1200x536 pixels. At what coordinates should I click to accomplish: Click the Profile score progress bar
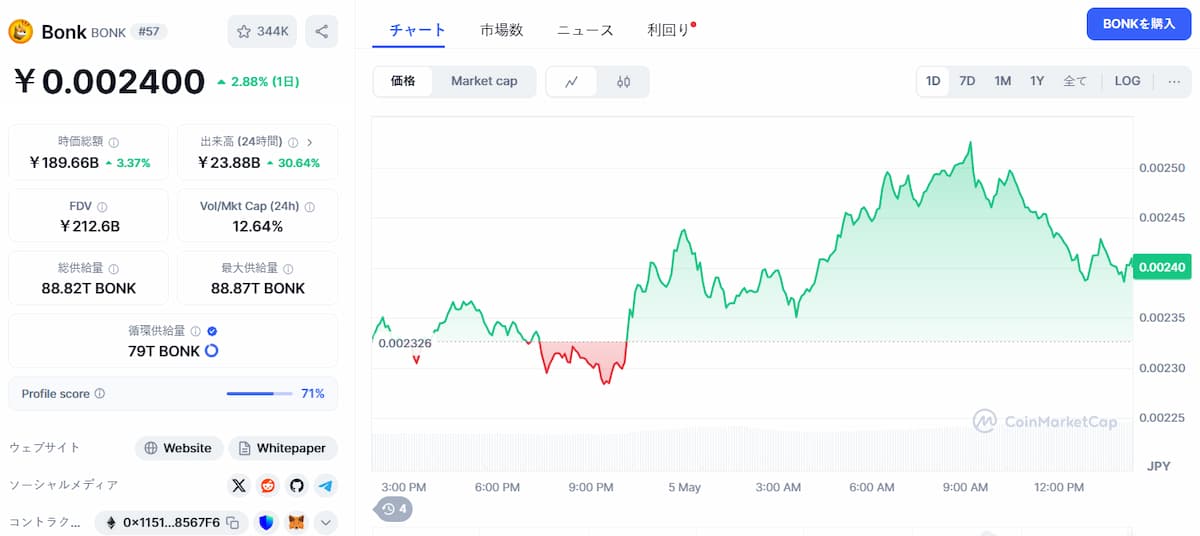coord(260,394)
